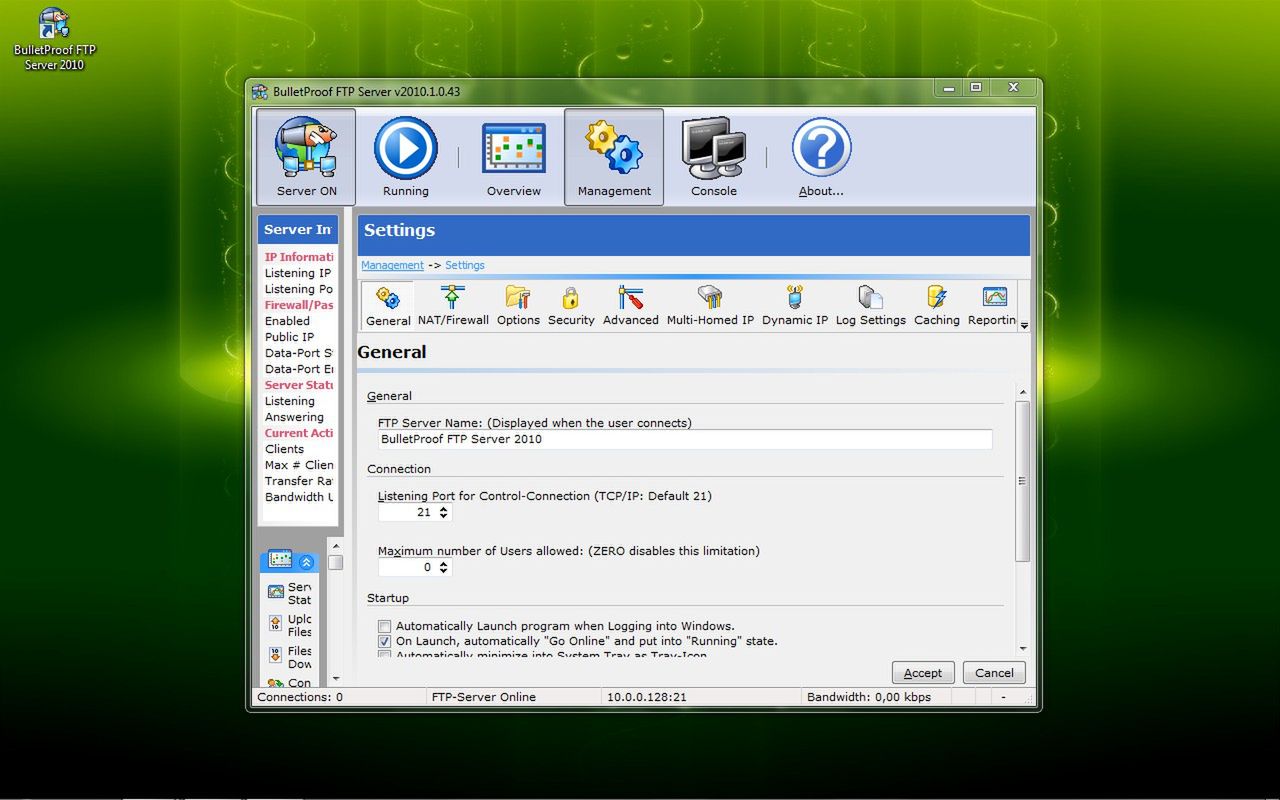Click the settings pane scroll up arrow
The width and height of the screenshot is (1280, 800).
[x=1022, y=392]
